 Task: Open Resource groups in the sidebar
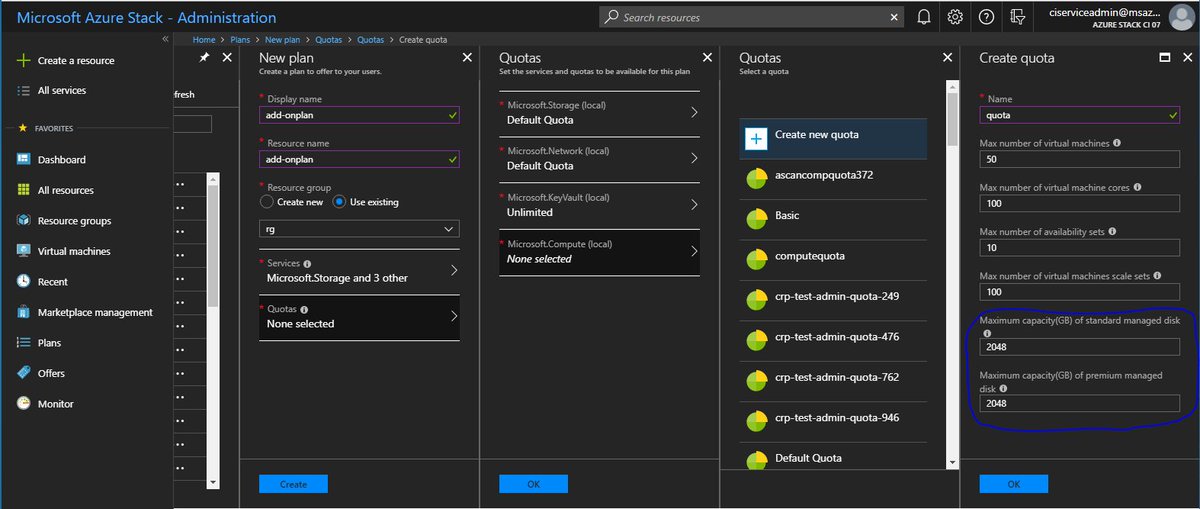74,221
